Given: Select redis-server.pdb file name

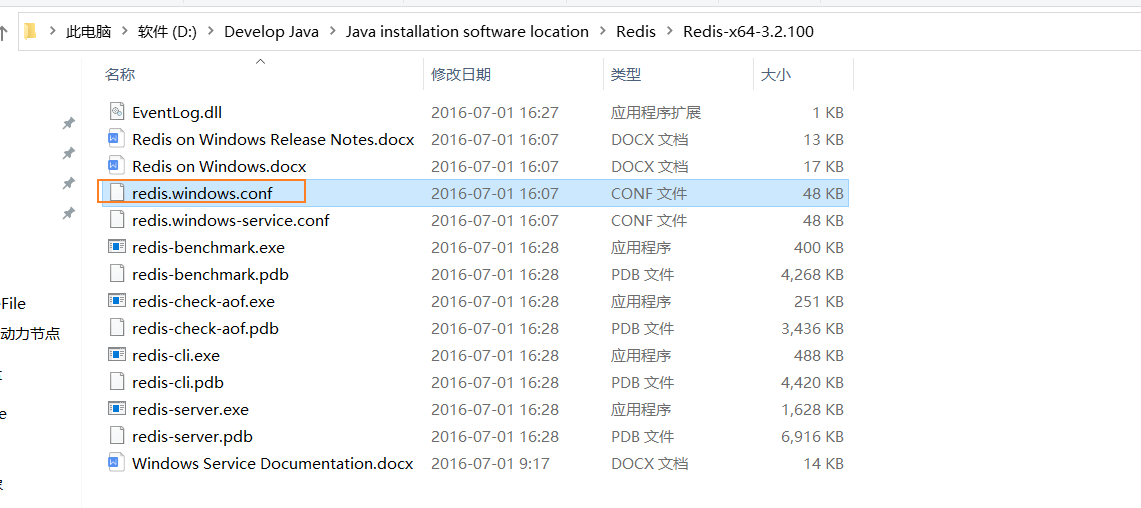Looking at the screenshot, I should coord(192,437).
